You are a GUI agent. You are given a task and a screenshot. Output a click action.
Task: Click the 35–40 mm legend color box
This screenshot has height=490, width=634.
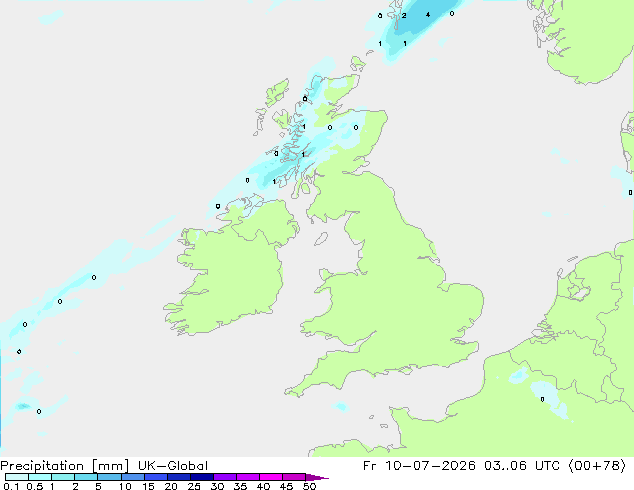(247, 477)
